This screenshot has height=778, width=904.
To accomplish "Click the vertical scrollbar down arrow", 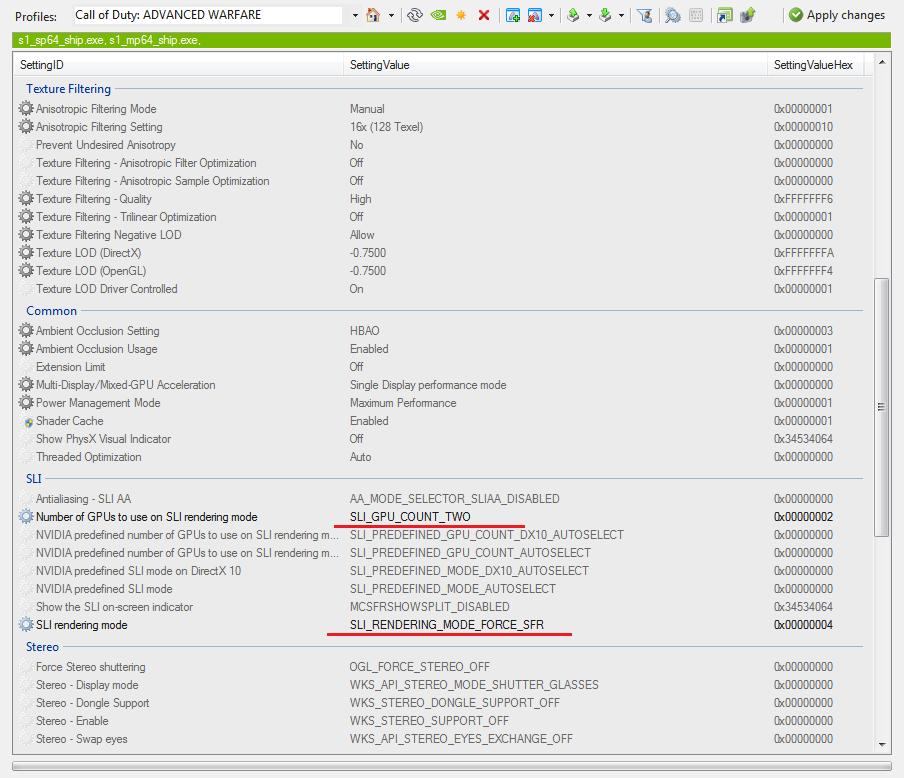I will 882,745.
